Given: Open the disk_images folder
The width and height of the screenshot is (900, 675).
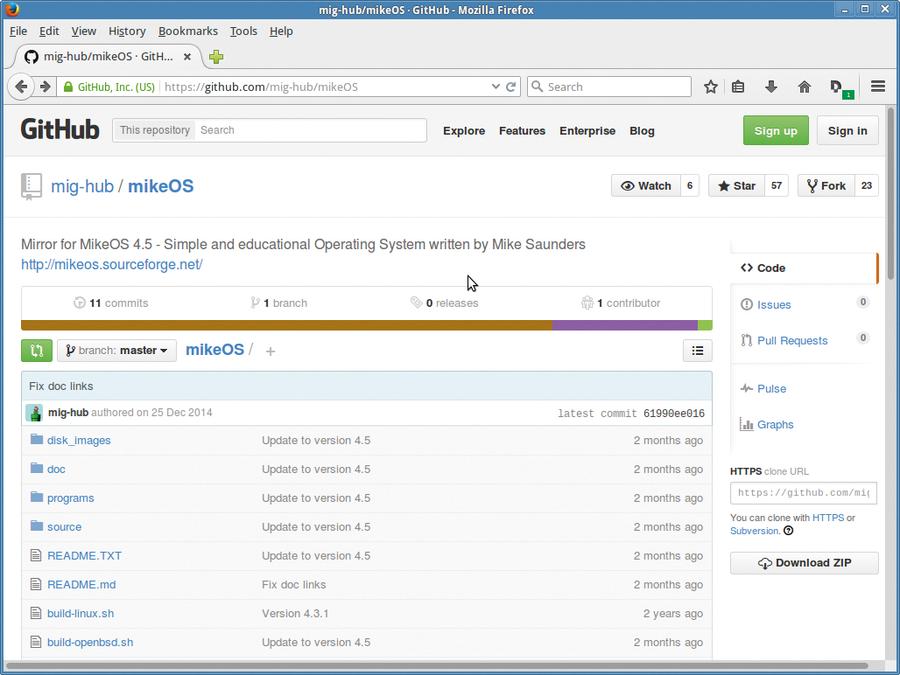Looking at the screenshot, I should [x=79, y=440].
